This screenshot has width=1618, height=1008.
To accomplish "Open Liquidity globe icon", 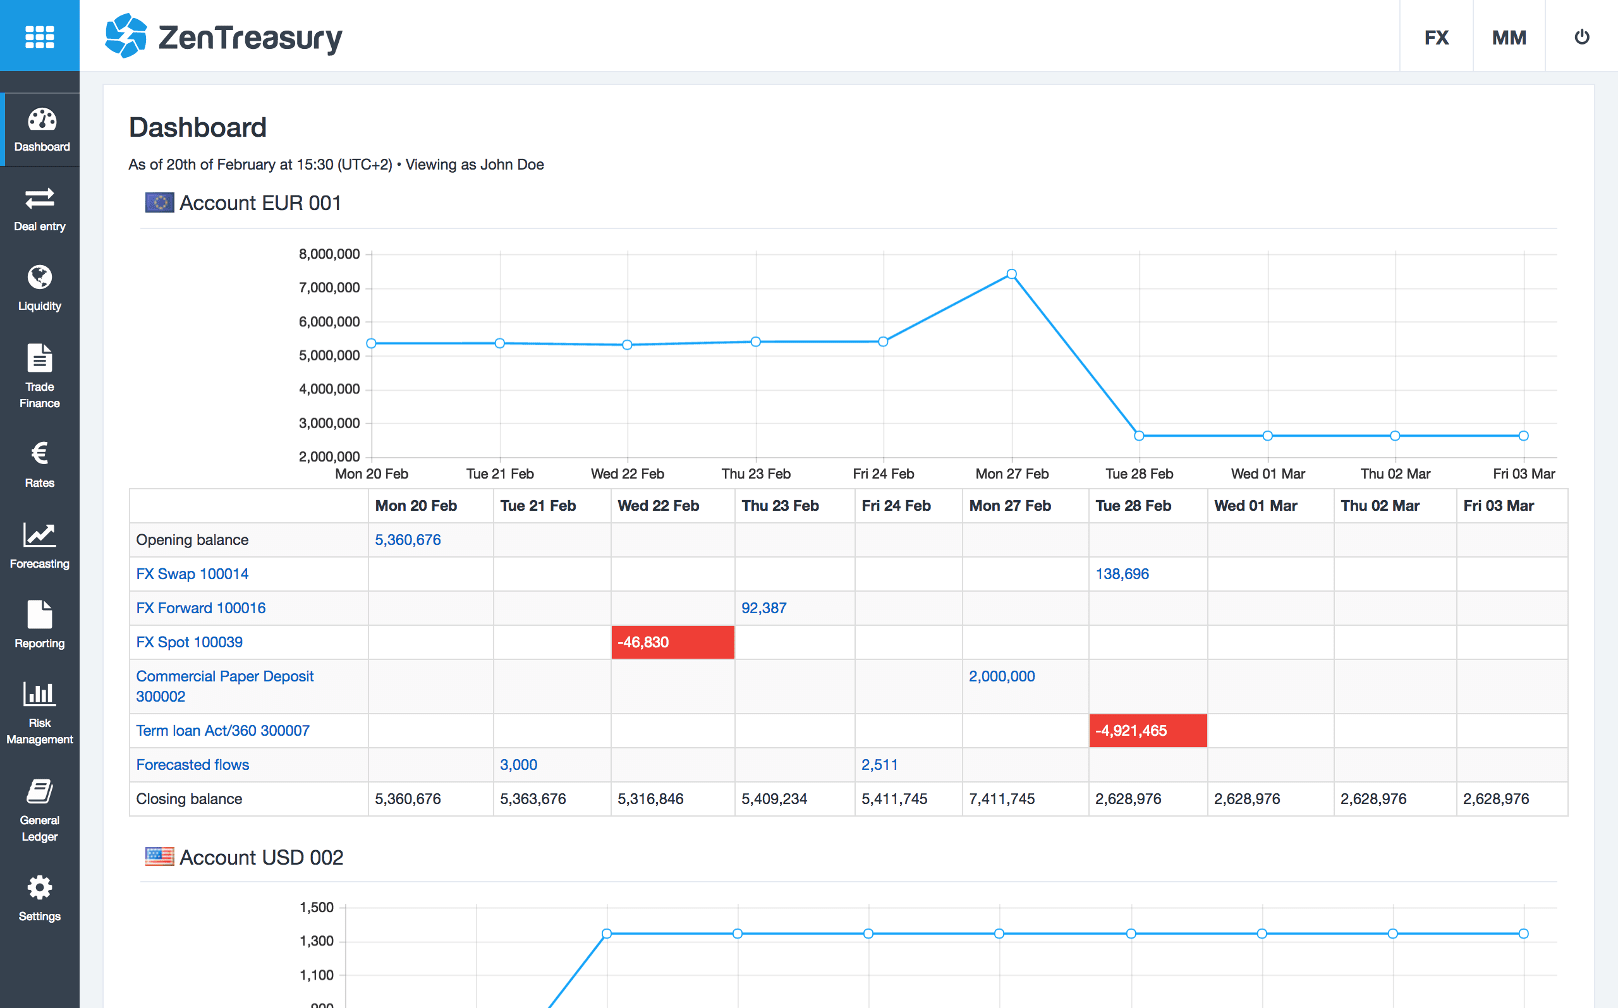I will click(40, 277).
